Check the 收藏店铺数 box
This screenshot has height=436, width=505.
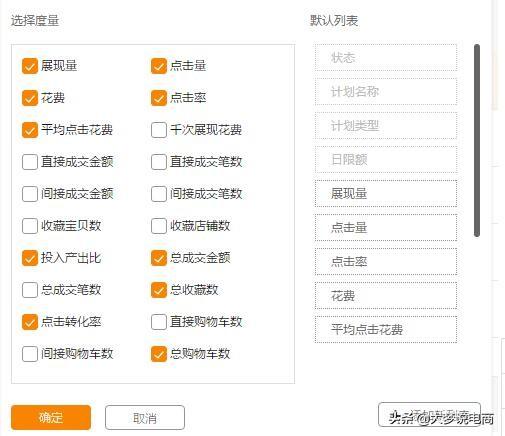[x=159, y=226]
